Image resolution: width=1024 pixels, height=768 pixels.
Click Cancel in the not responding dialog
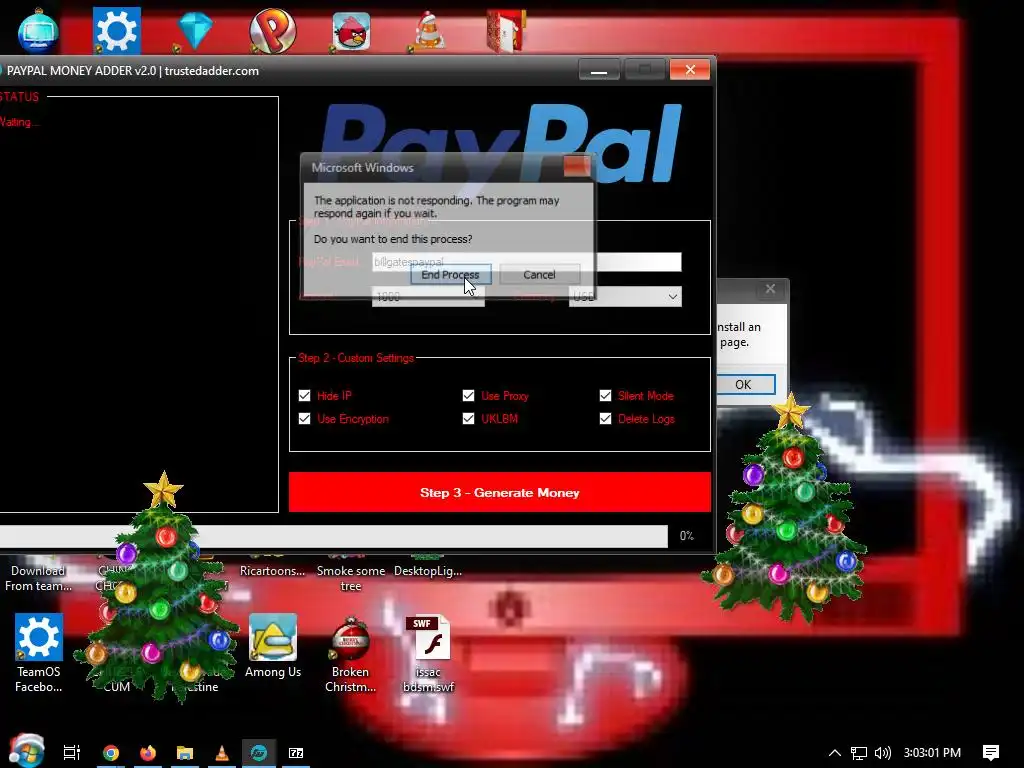539,275
